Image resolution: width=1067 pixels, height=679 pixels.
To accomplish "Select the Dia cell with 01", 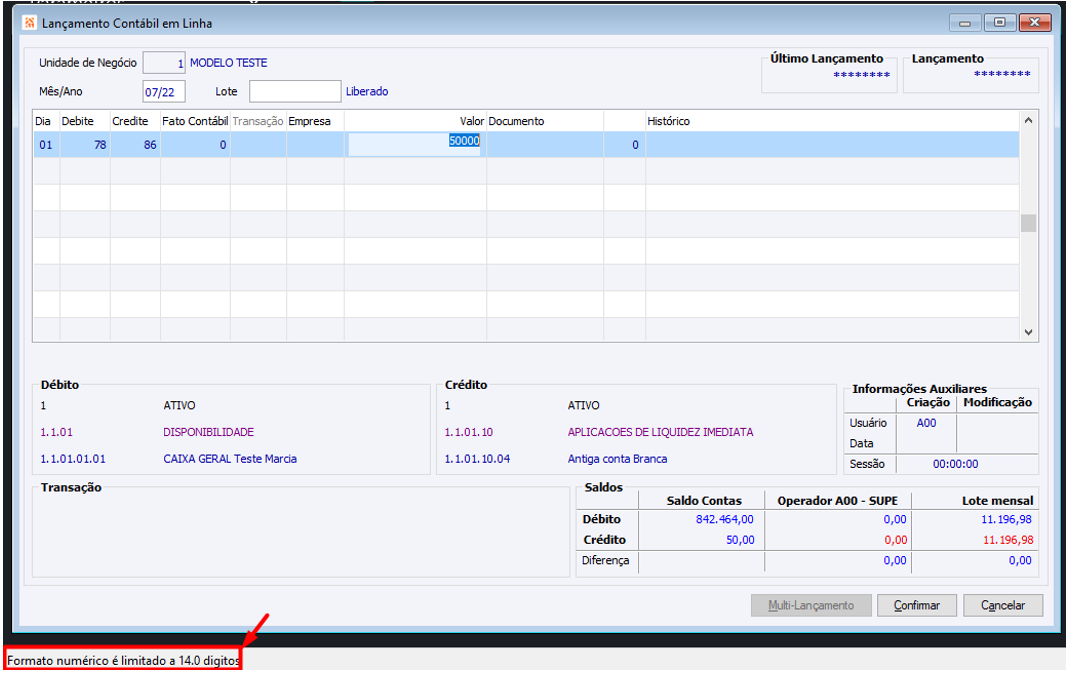I will [46, 145].
